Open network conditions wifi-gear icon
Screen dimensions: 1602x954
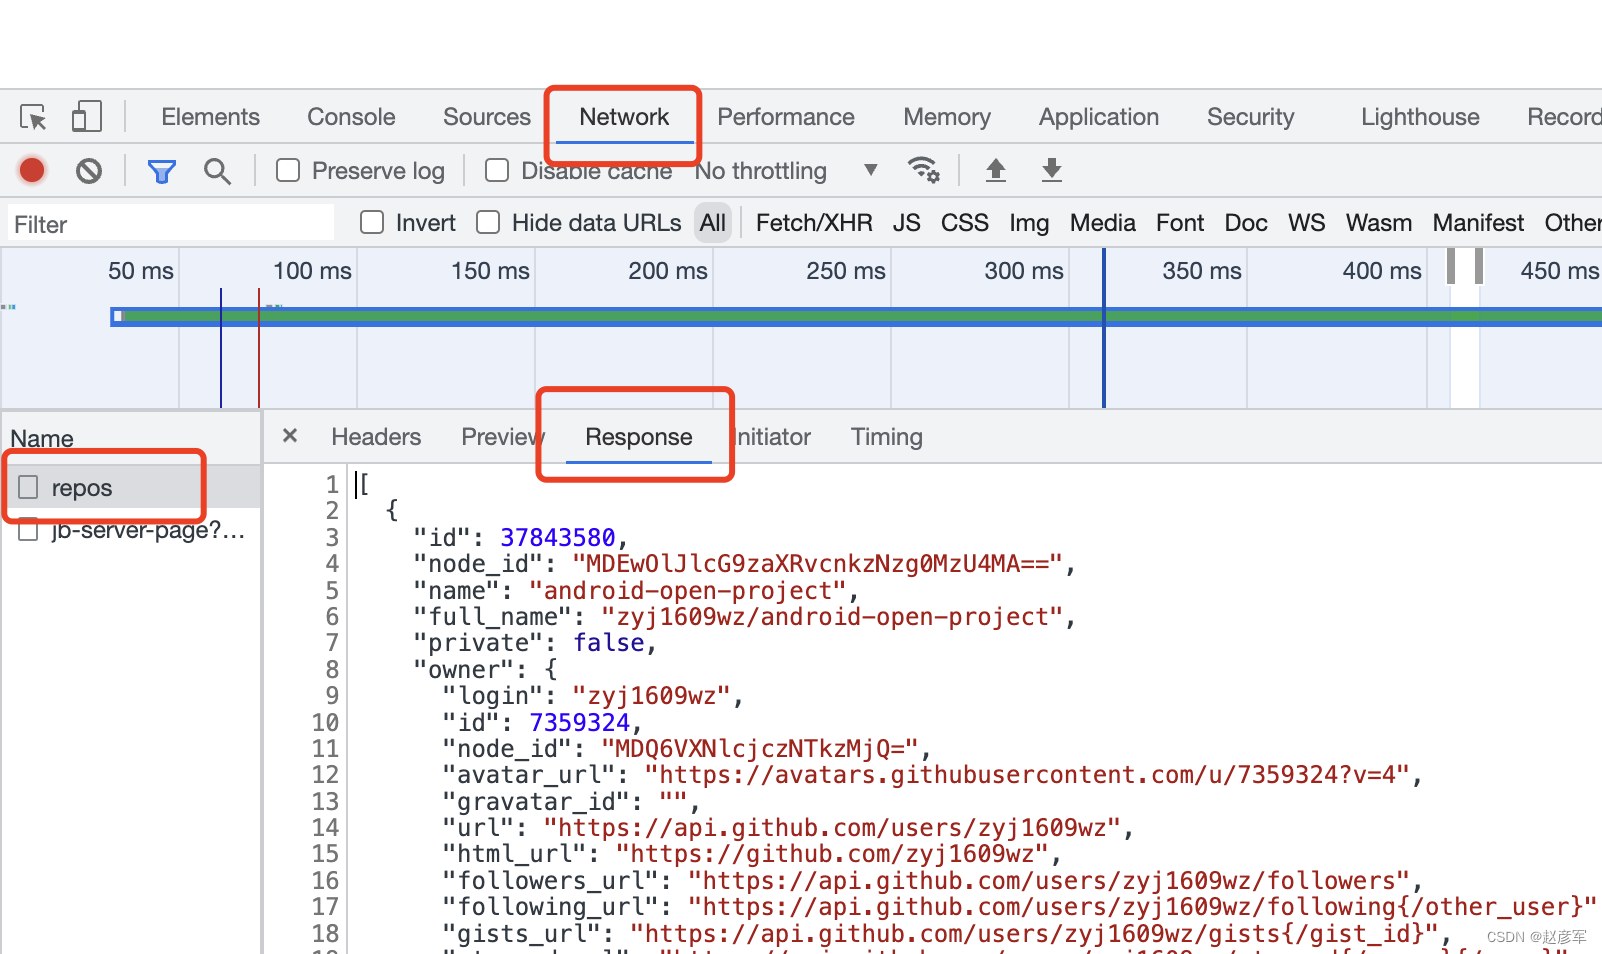923,170
